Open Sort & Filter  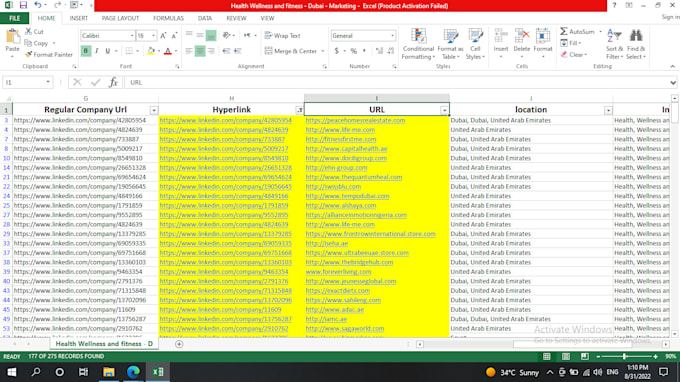[615, 44]
